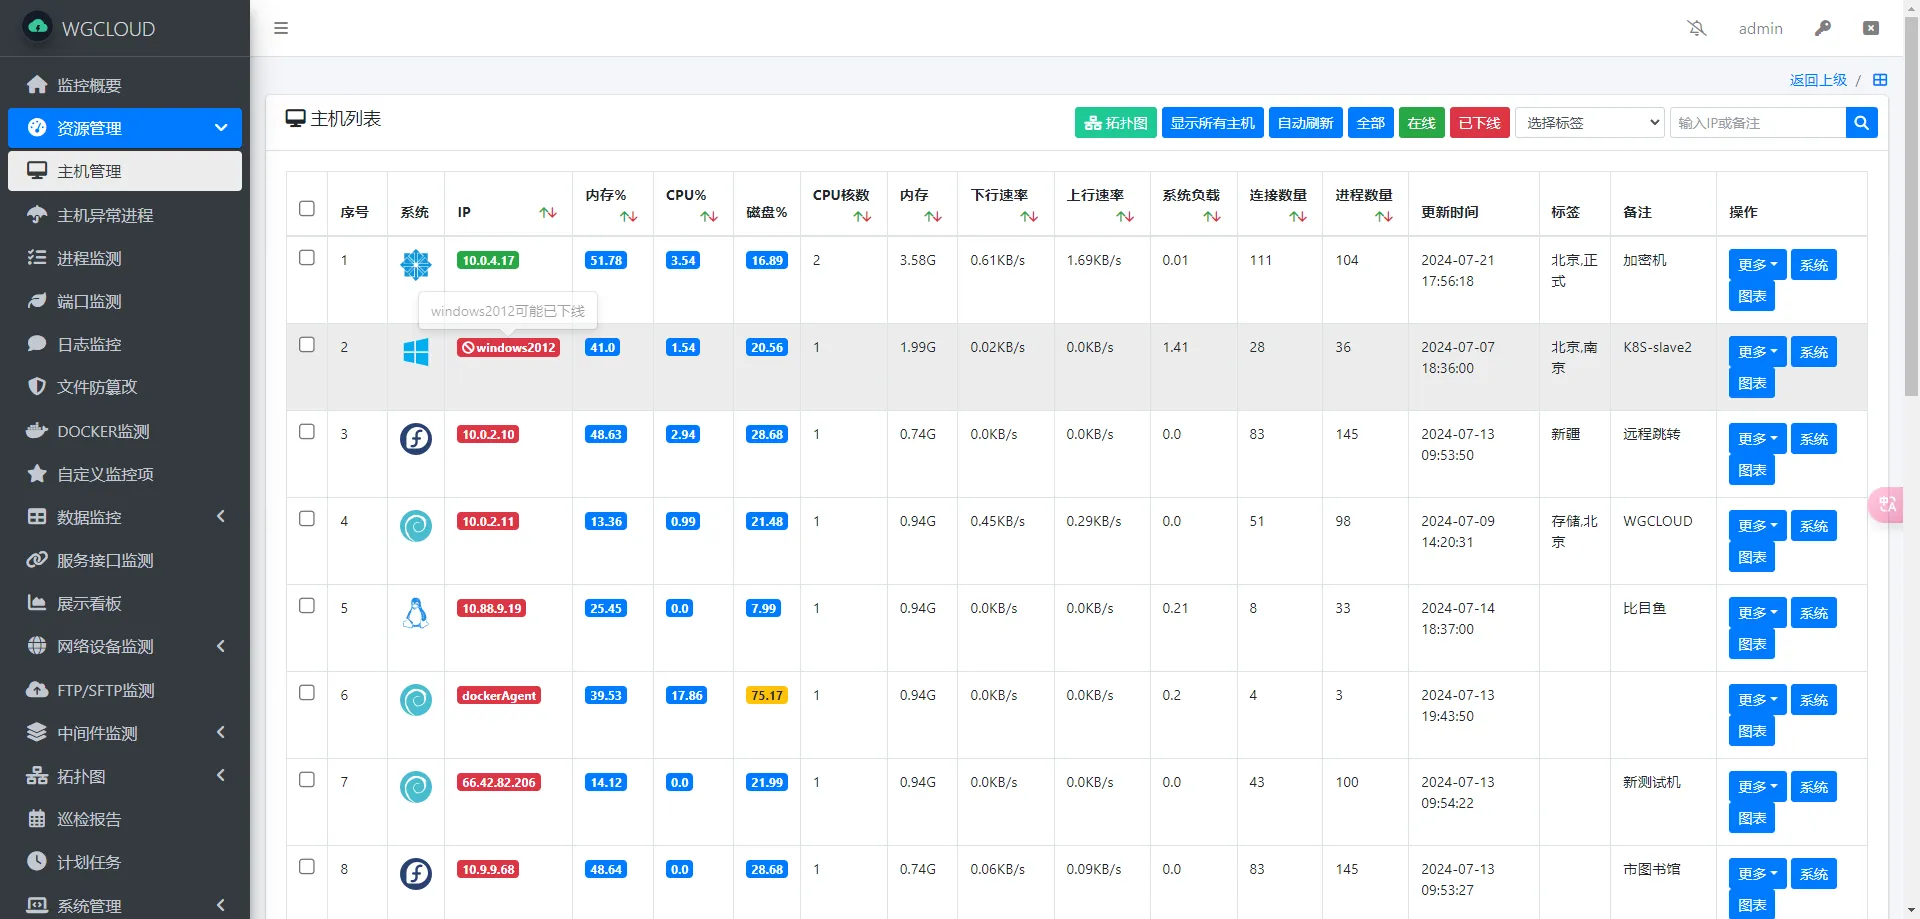Viewport: 1920px width, 919px height.
Task: Check the row 8 host 10.9.9.68 checkbox
Action: pyautogui.click(x=307, y=866)
